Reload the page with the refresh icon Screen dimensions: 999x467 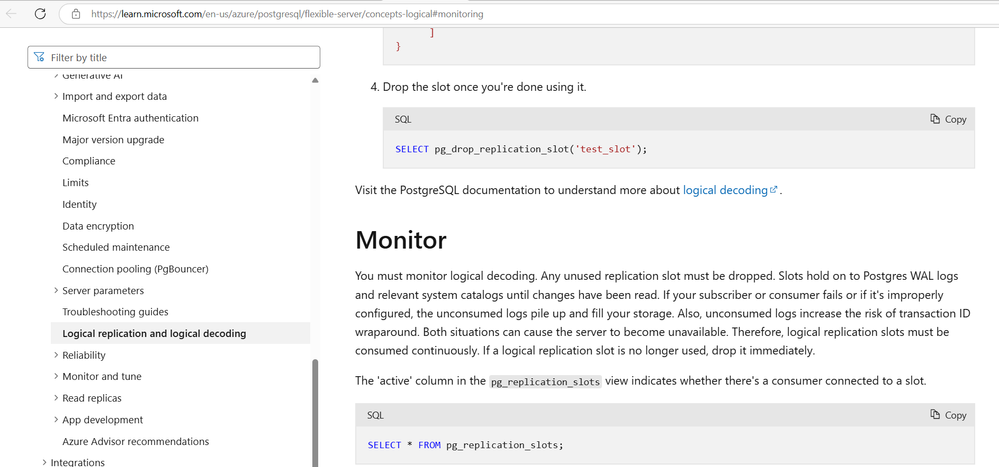tap(40, 13)
